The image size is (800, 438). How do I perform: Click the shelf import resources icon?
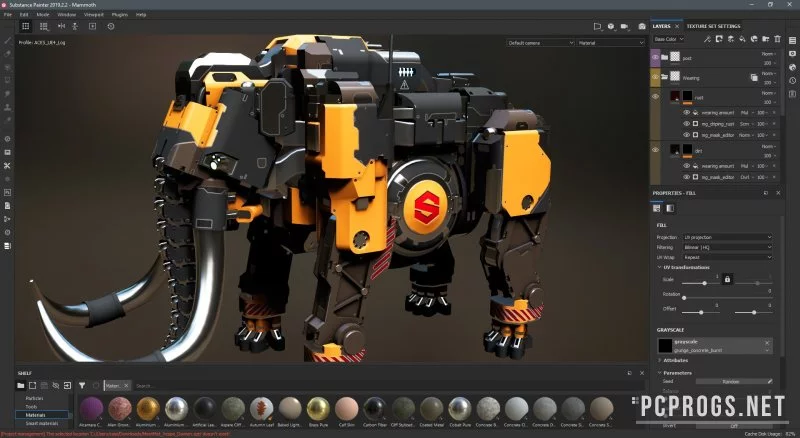[x=67, y=385]
